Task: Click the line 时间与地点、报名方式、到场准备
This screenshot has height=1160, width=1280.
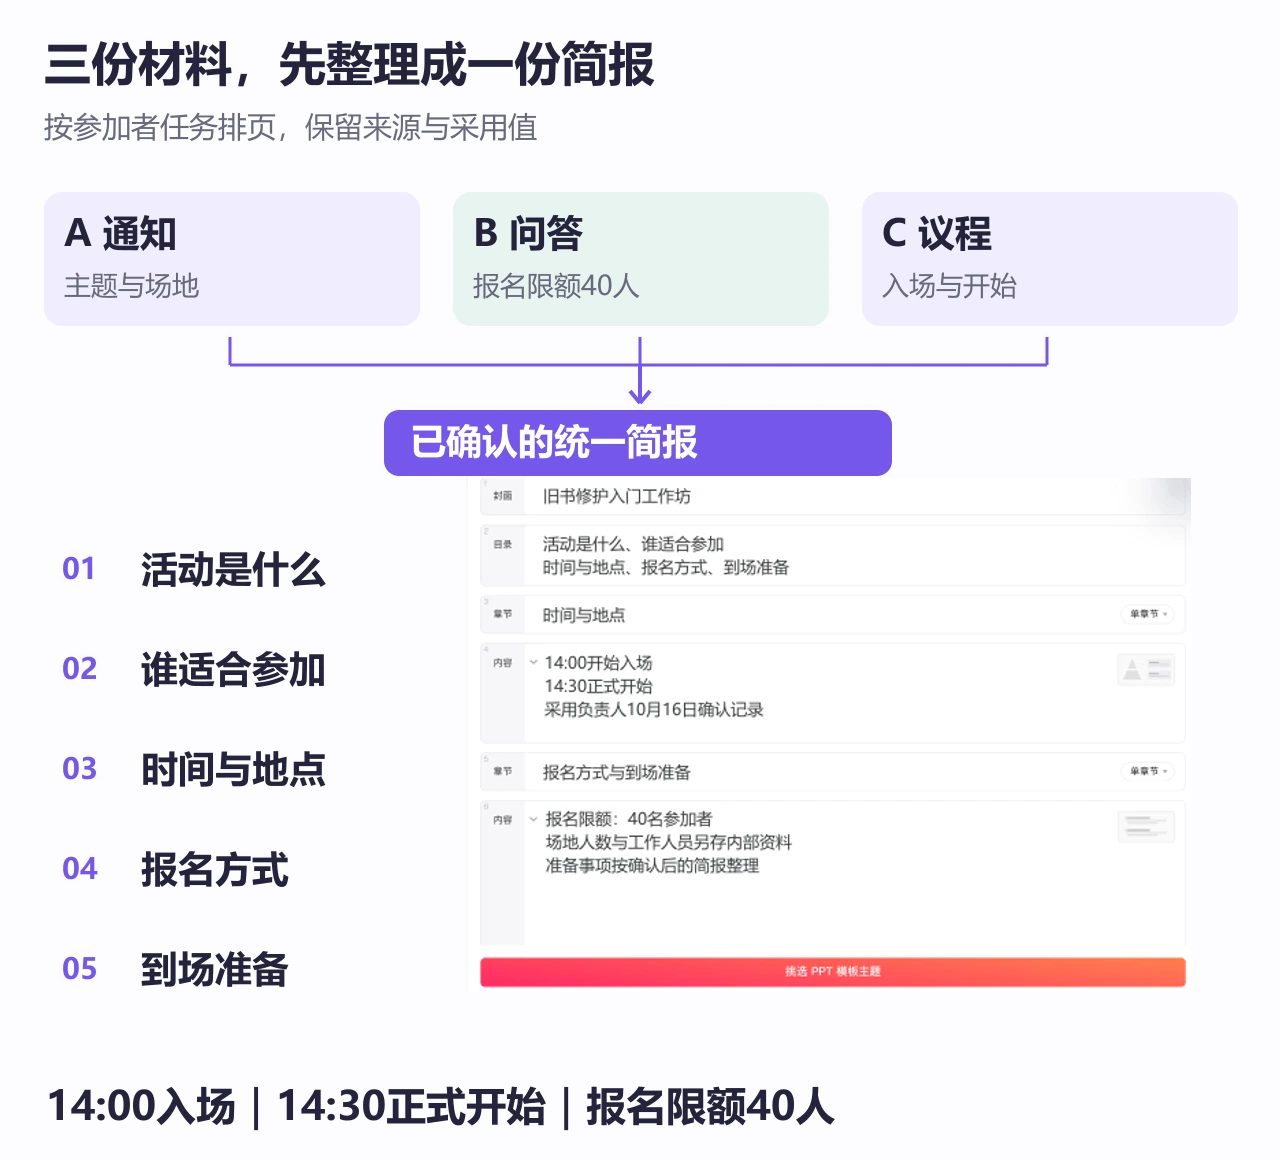Action: click(666, 567)
